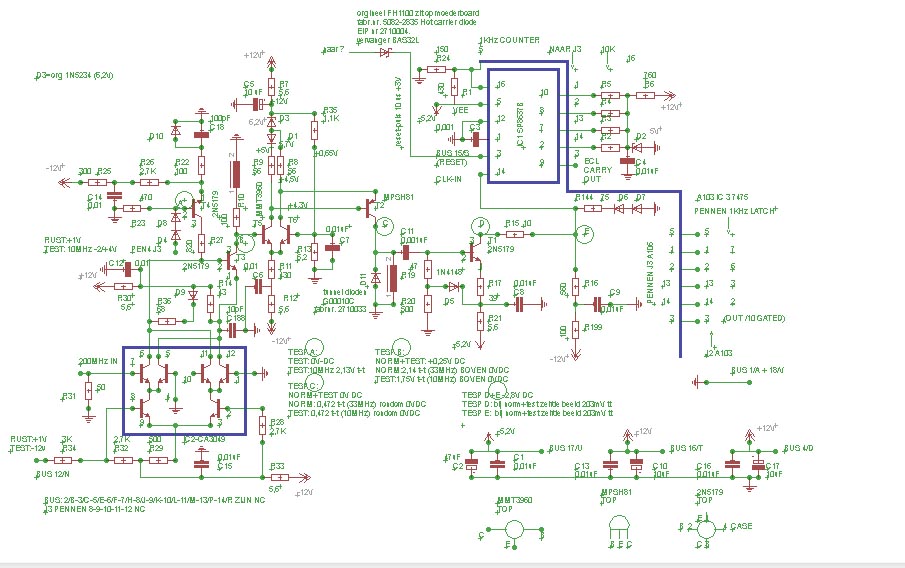Click the "C18" 100pF capacitor label
905x568 pixels.
(216, 127)
